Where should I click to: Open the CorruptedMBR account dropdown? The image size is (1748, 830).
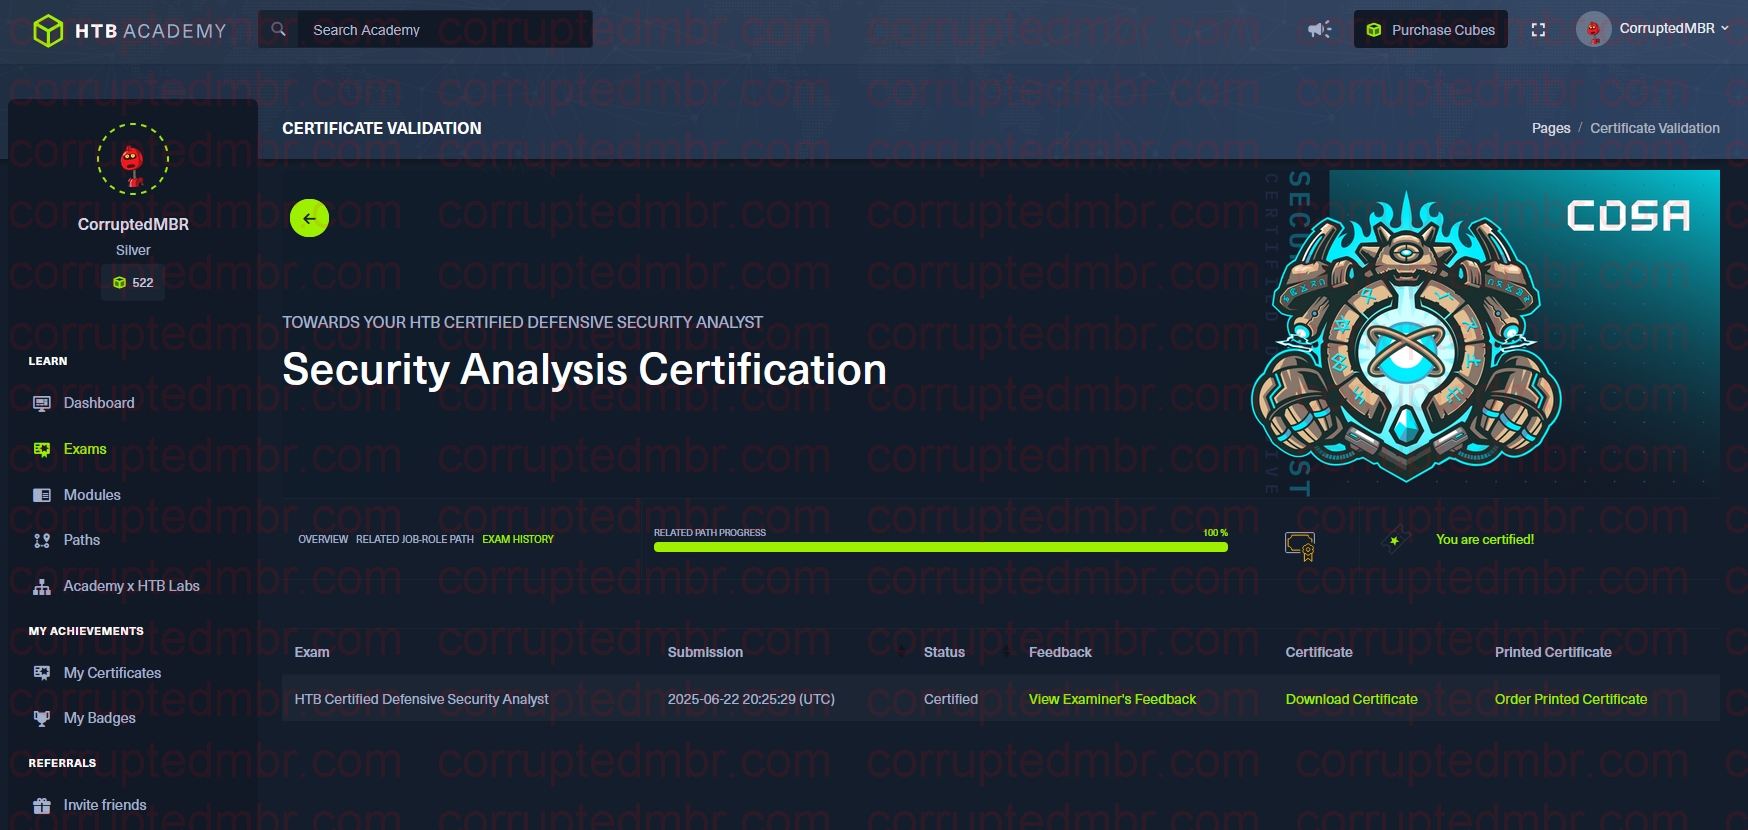click(1673, 29)
